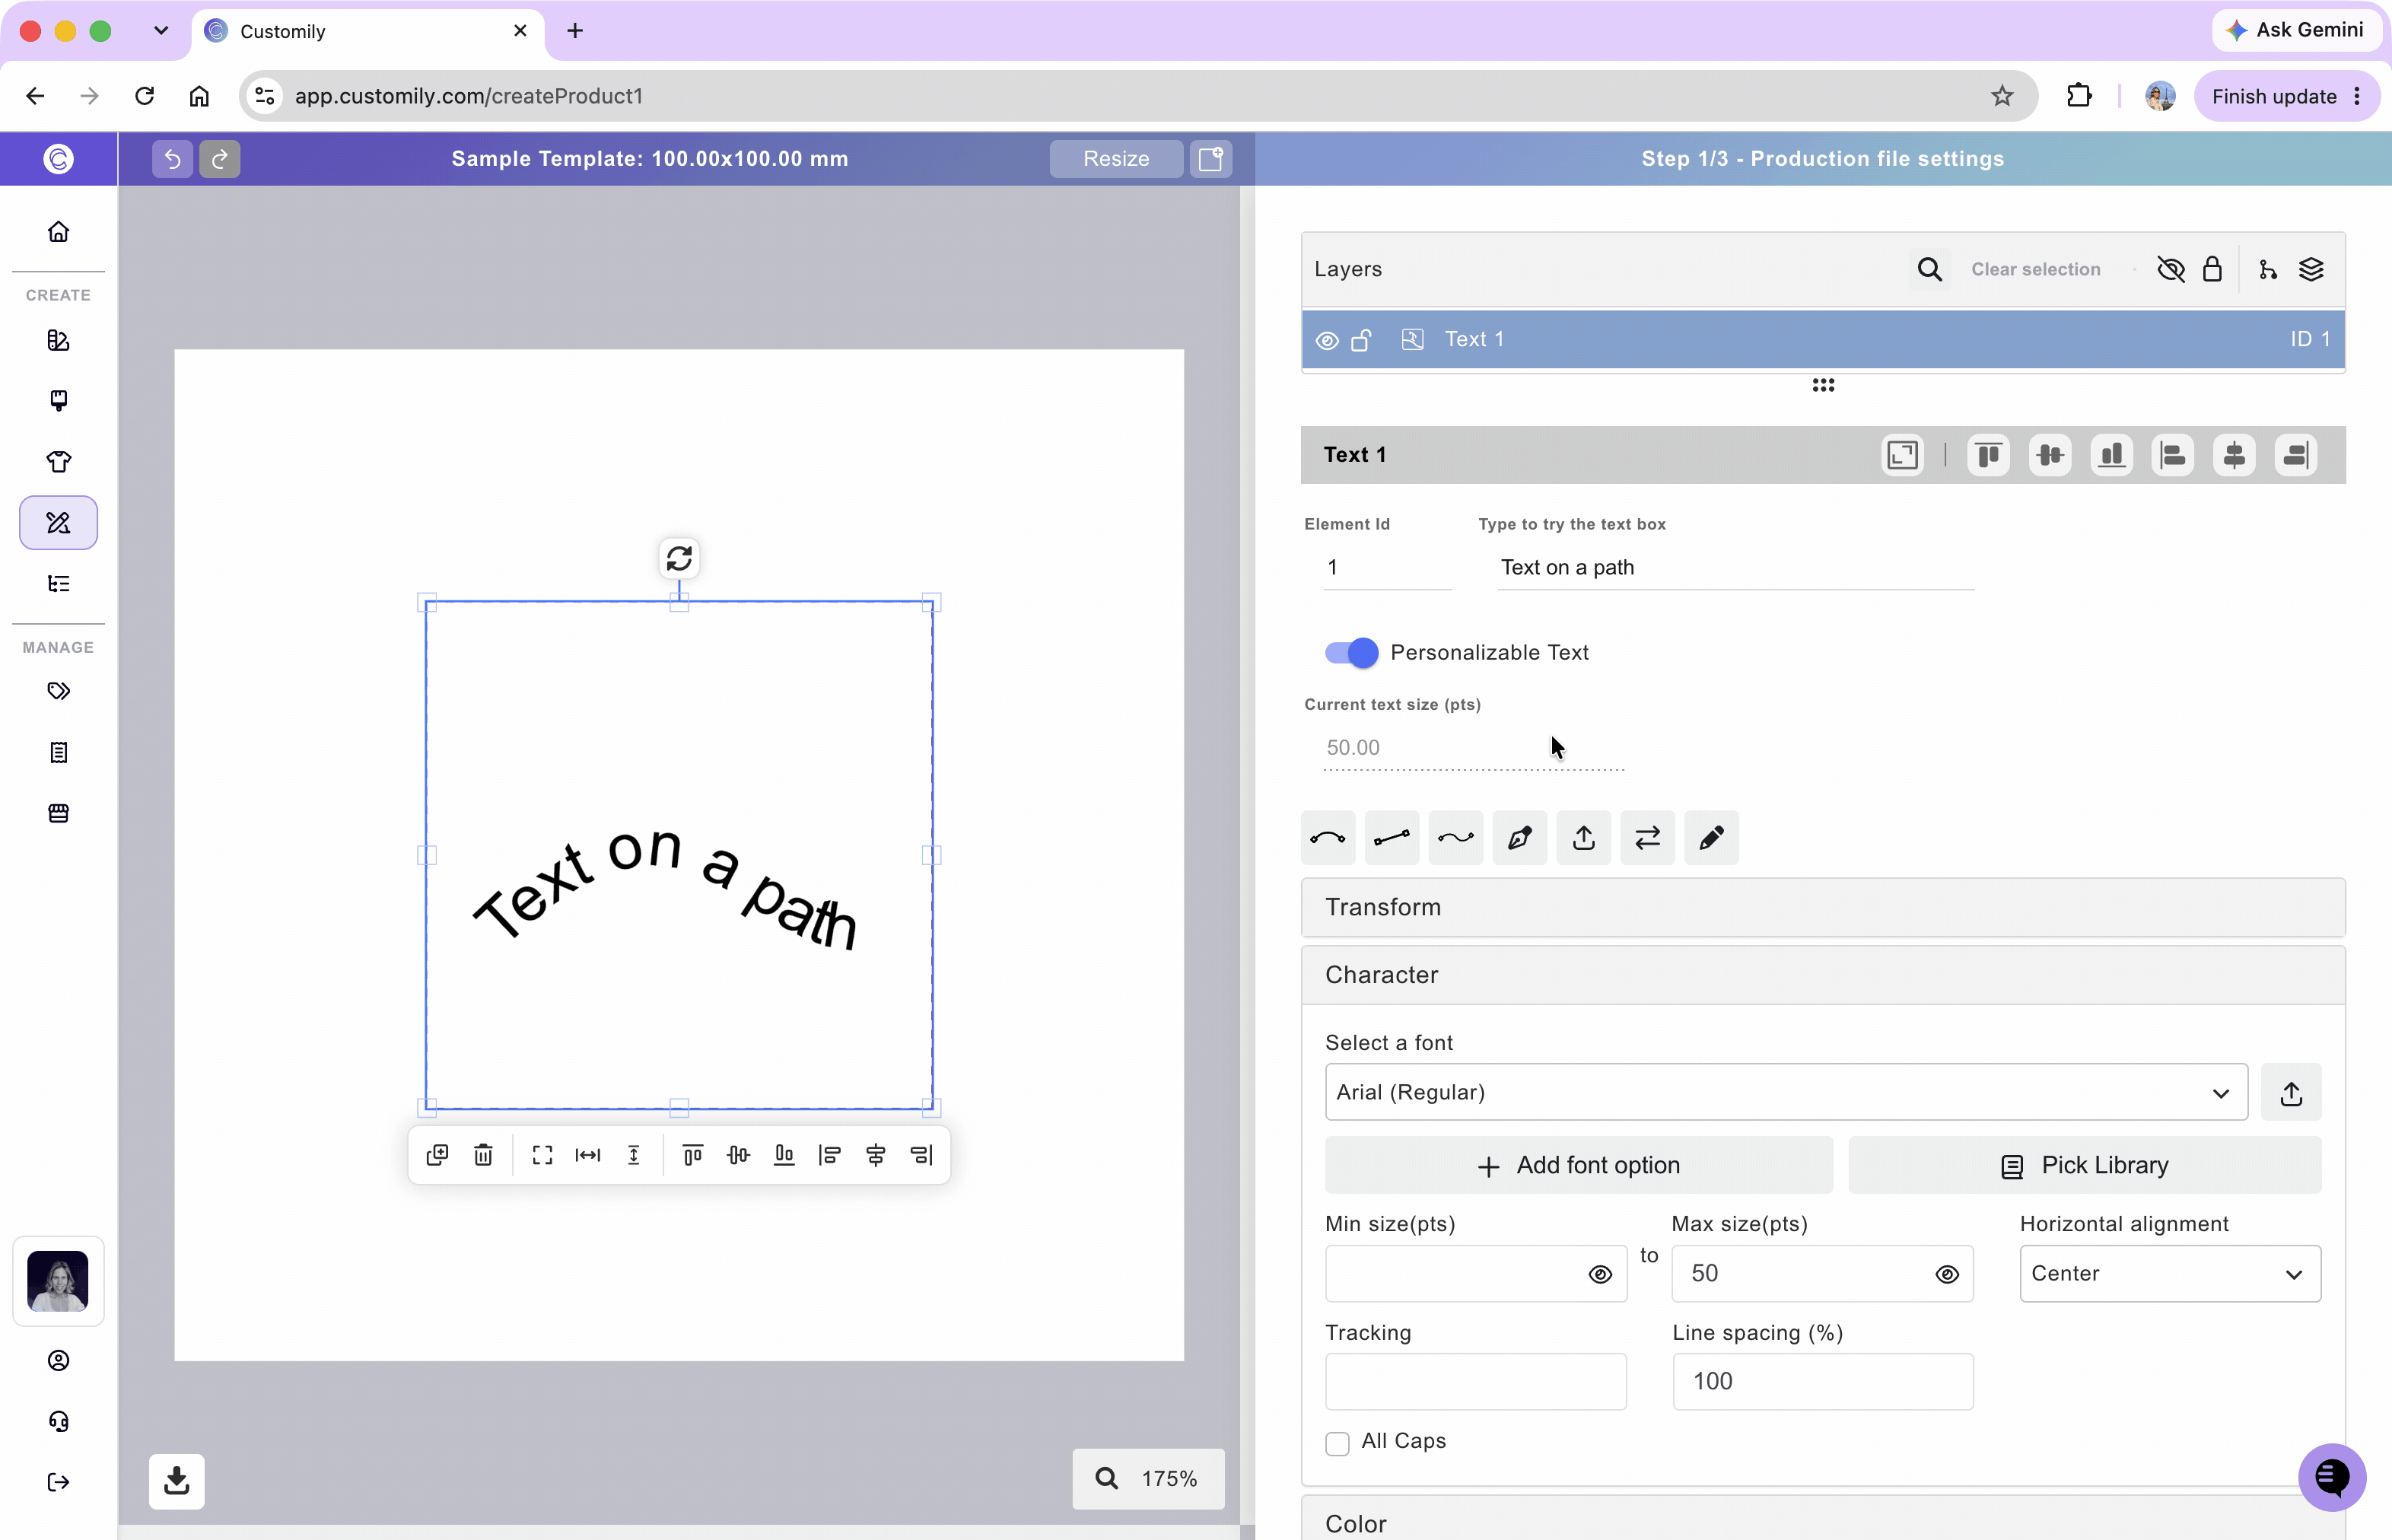Click the Add font option button
This screenshot has width=2392, height=1540.
1578,1165
